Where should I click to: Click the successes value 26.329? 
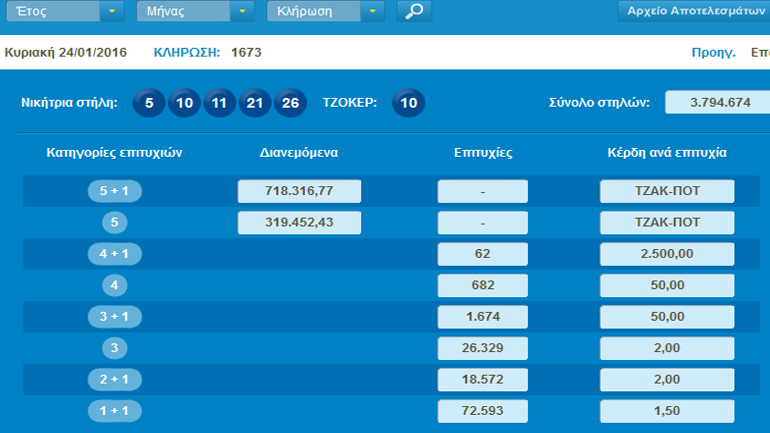[x=483, y=348]
